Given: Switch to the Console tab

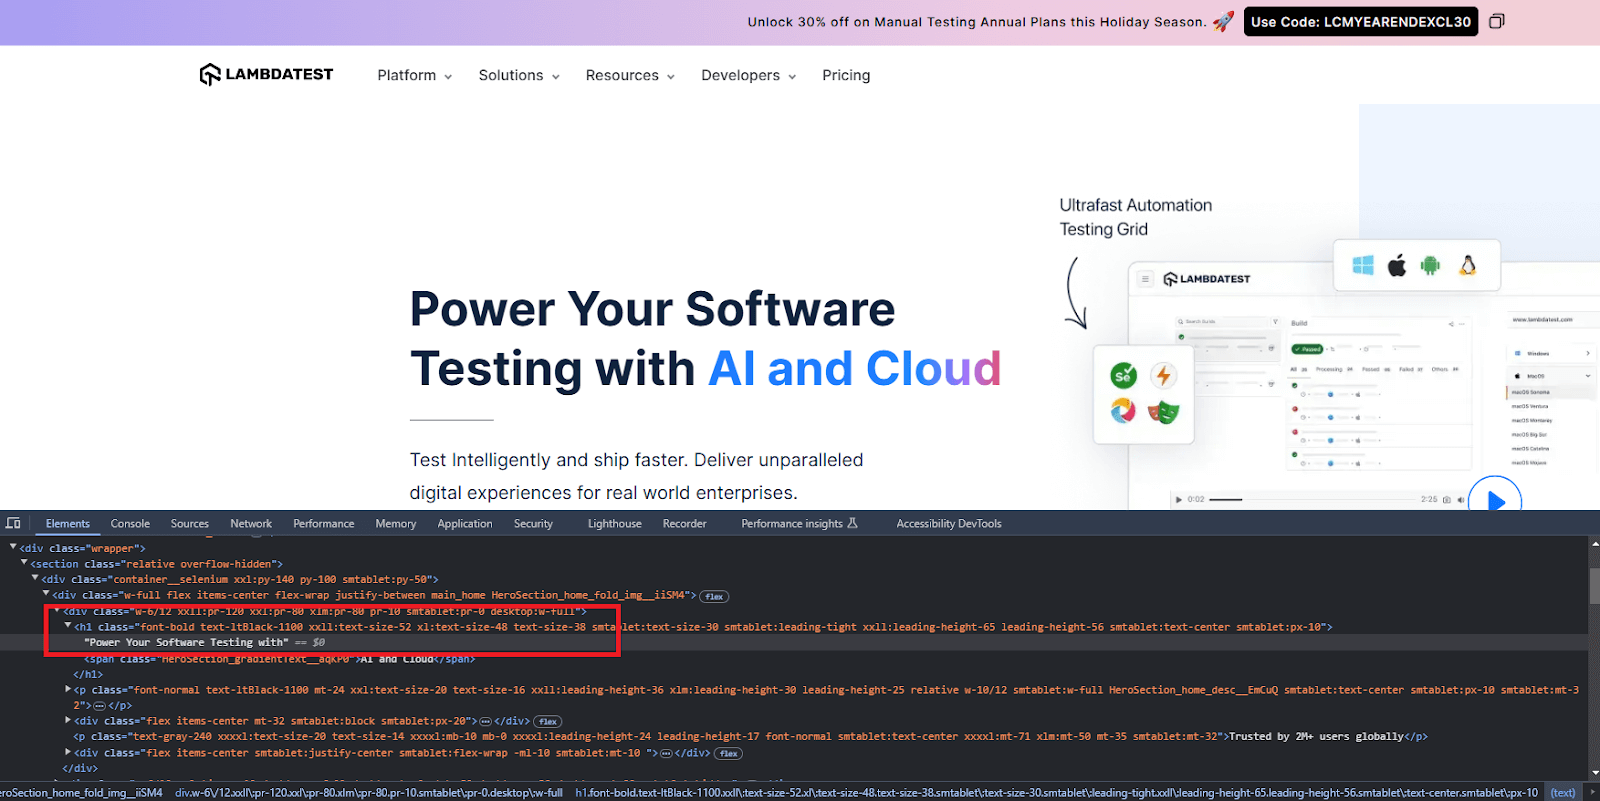Looking at the screenshot, I should (x=130, y=523).
